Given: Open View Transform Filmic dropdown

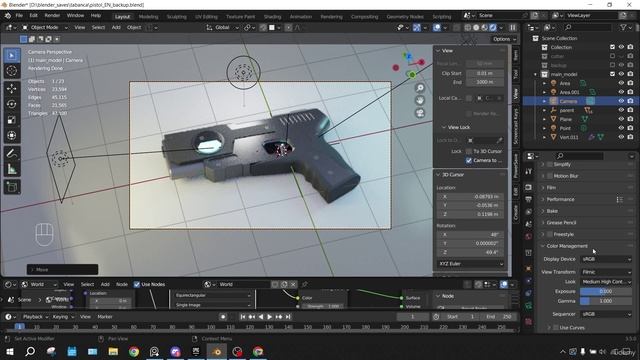Looking at the screenshot, I should click(x=606, y=272).
